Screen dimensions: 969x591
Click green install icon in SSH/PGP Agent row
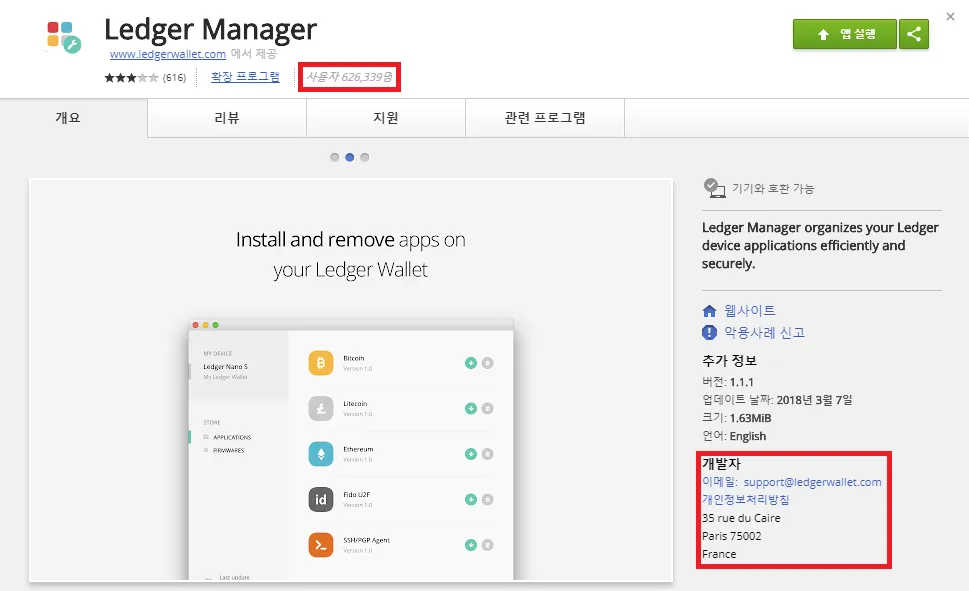pyautogui.click(x=471, y=545)
